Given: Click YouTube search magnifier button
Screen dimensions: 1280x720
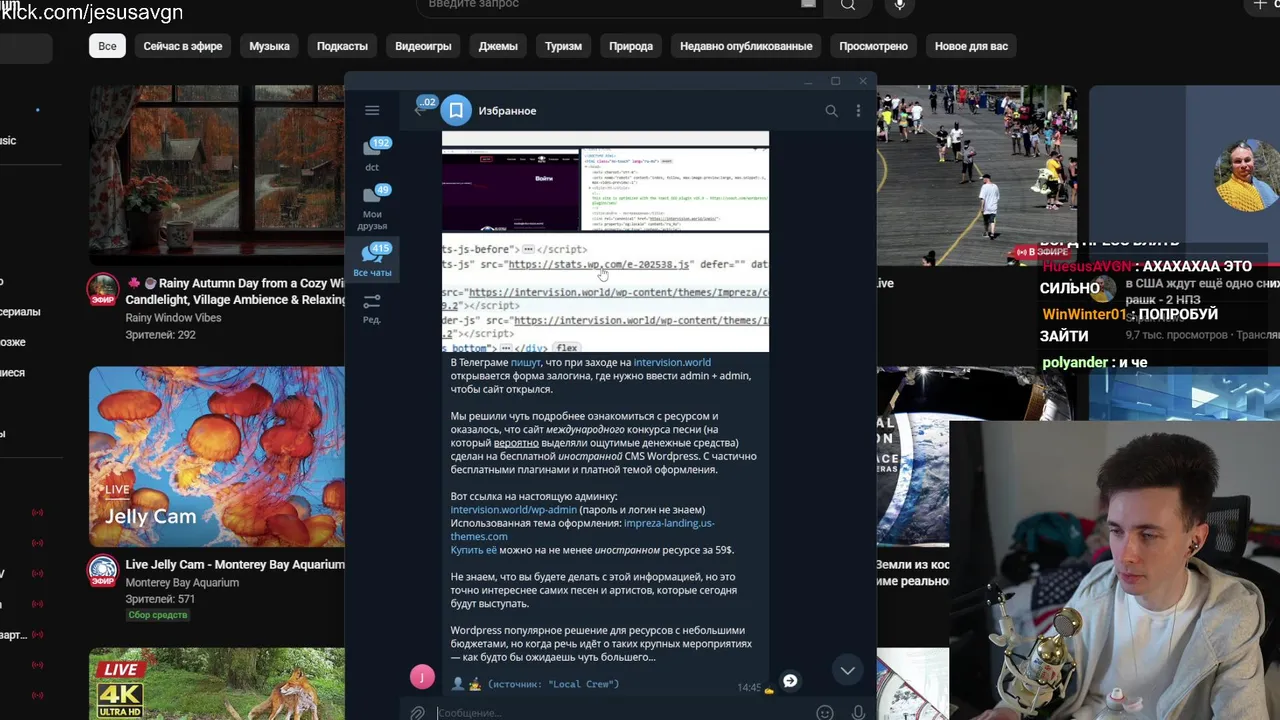Looking at the screenshot, I should tap(848, 6).
